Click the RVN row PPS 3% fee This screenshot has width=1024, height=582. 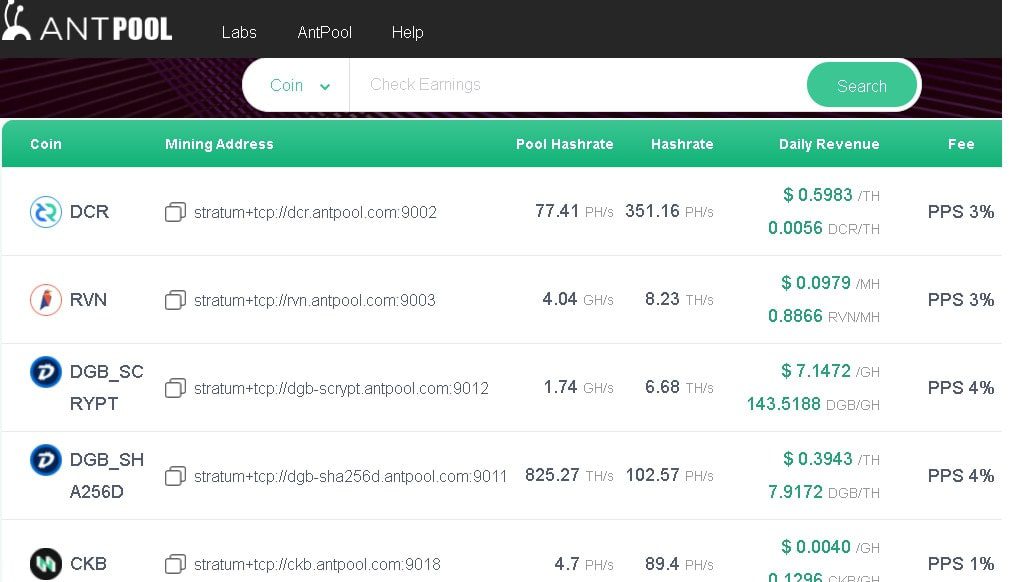961,300
